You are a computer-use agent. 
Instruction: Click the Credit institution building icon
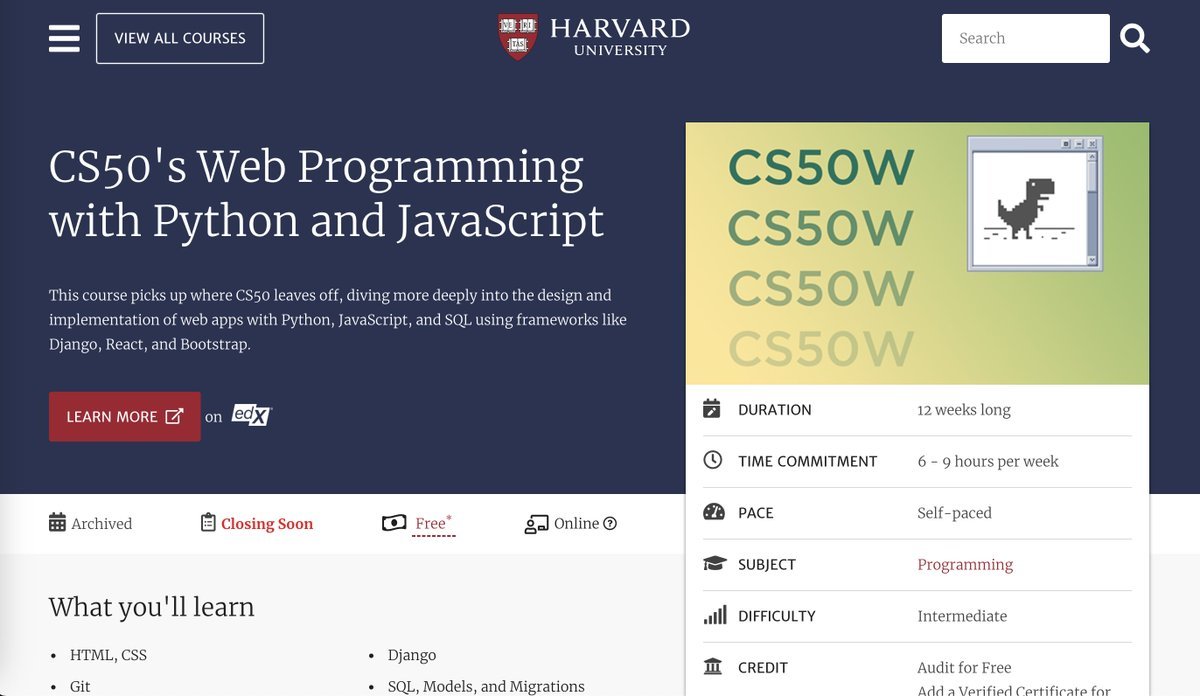click(x=713, y=667)
